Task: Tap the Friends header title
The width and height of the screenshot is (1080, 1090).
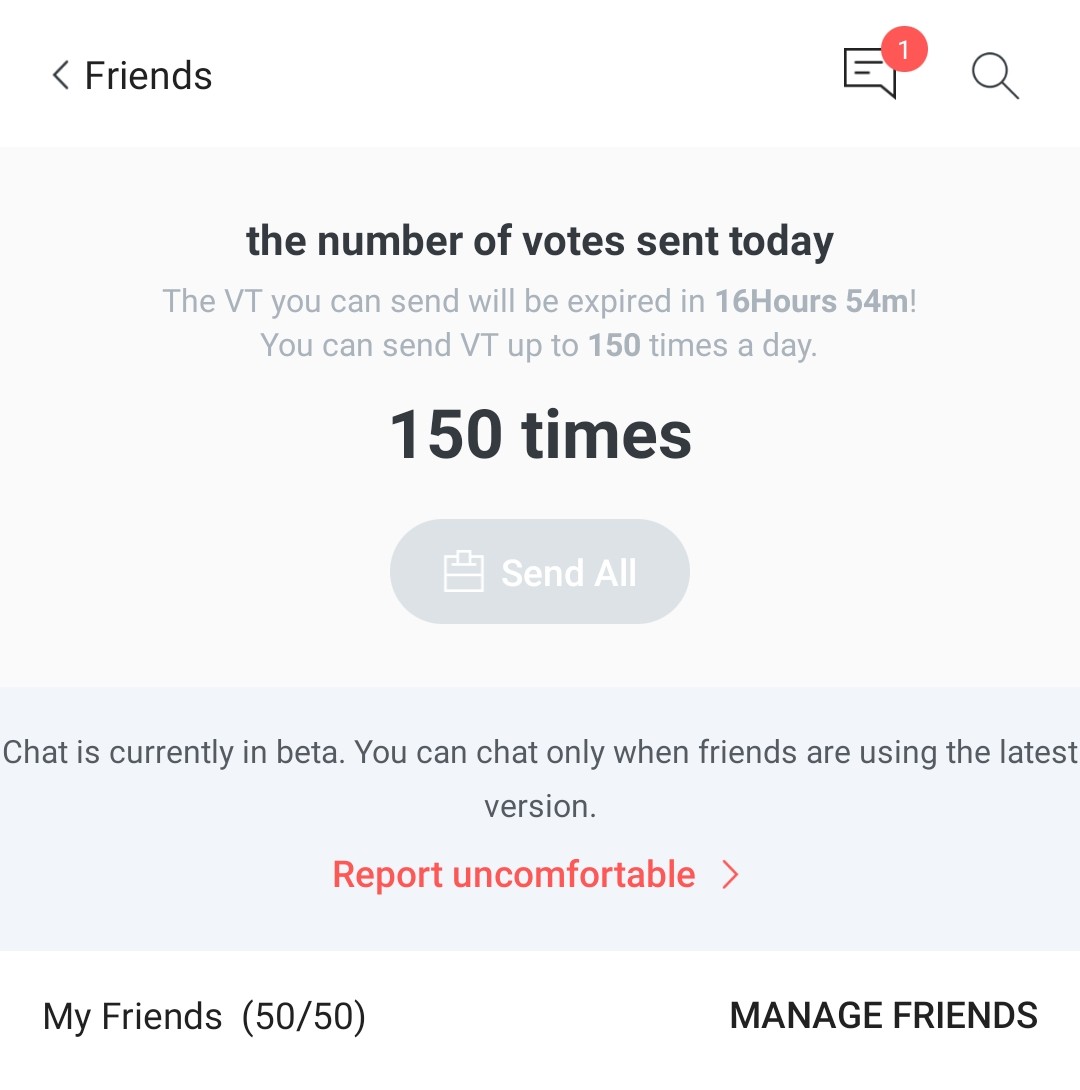Action: (x=148, y=75)
